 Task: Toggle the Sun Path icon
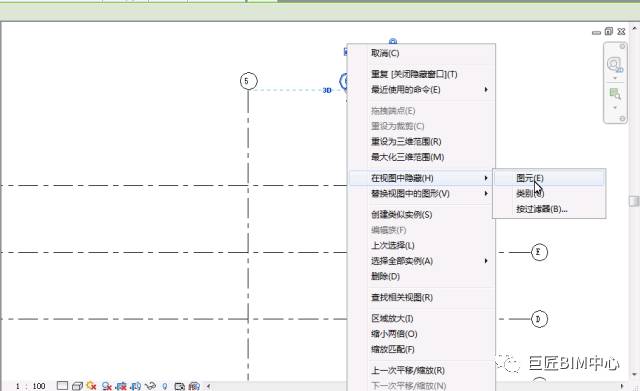(x=91, y=386)
